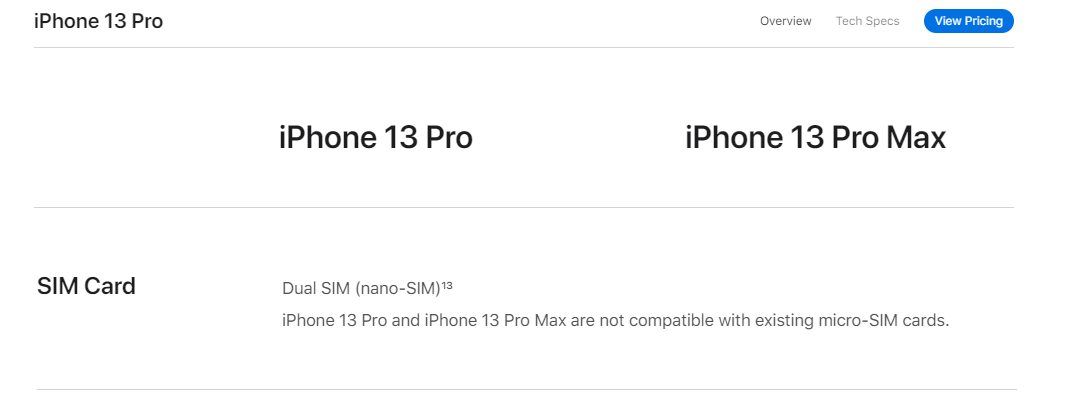Click the divider line beneath the navigation bar
This screenshot has height=412, width=1071.
[524, 47]
